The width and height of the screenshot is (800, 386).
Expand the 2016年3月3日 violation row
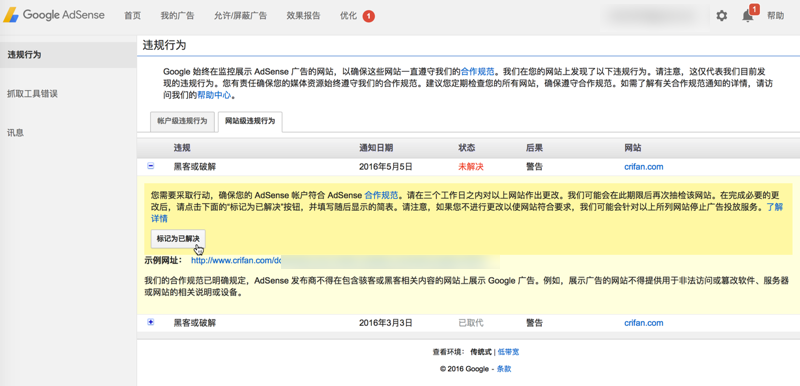click(151, 322)
